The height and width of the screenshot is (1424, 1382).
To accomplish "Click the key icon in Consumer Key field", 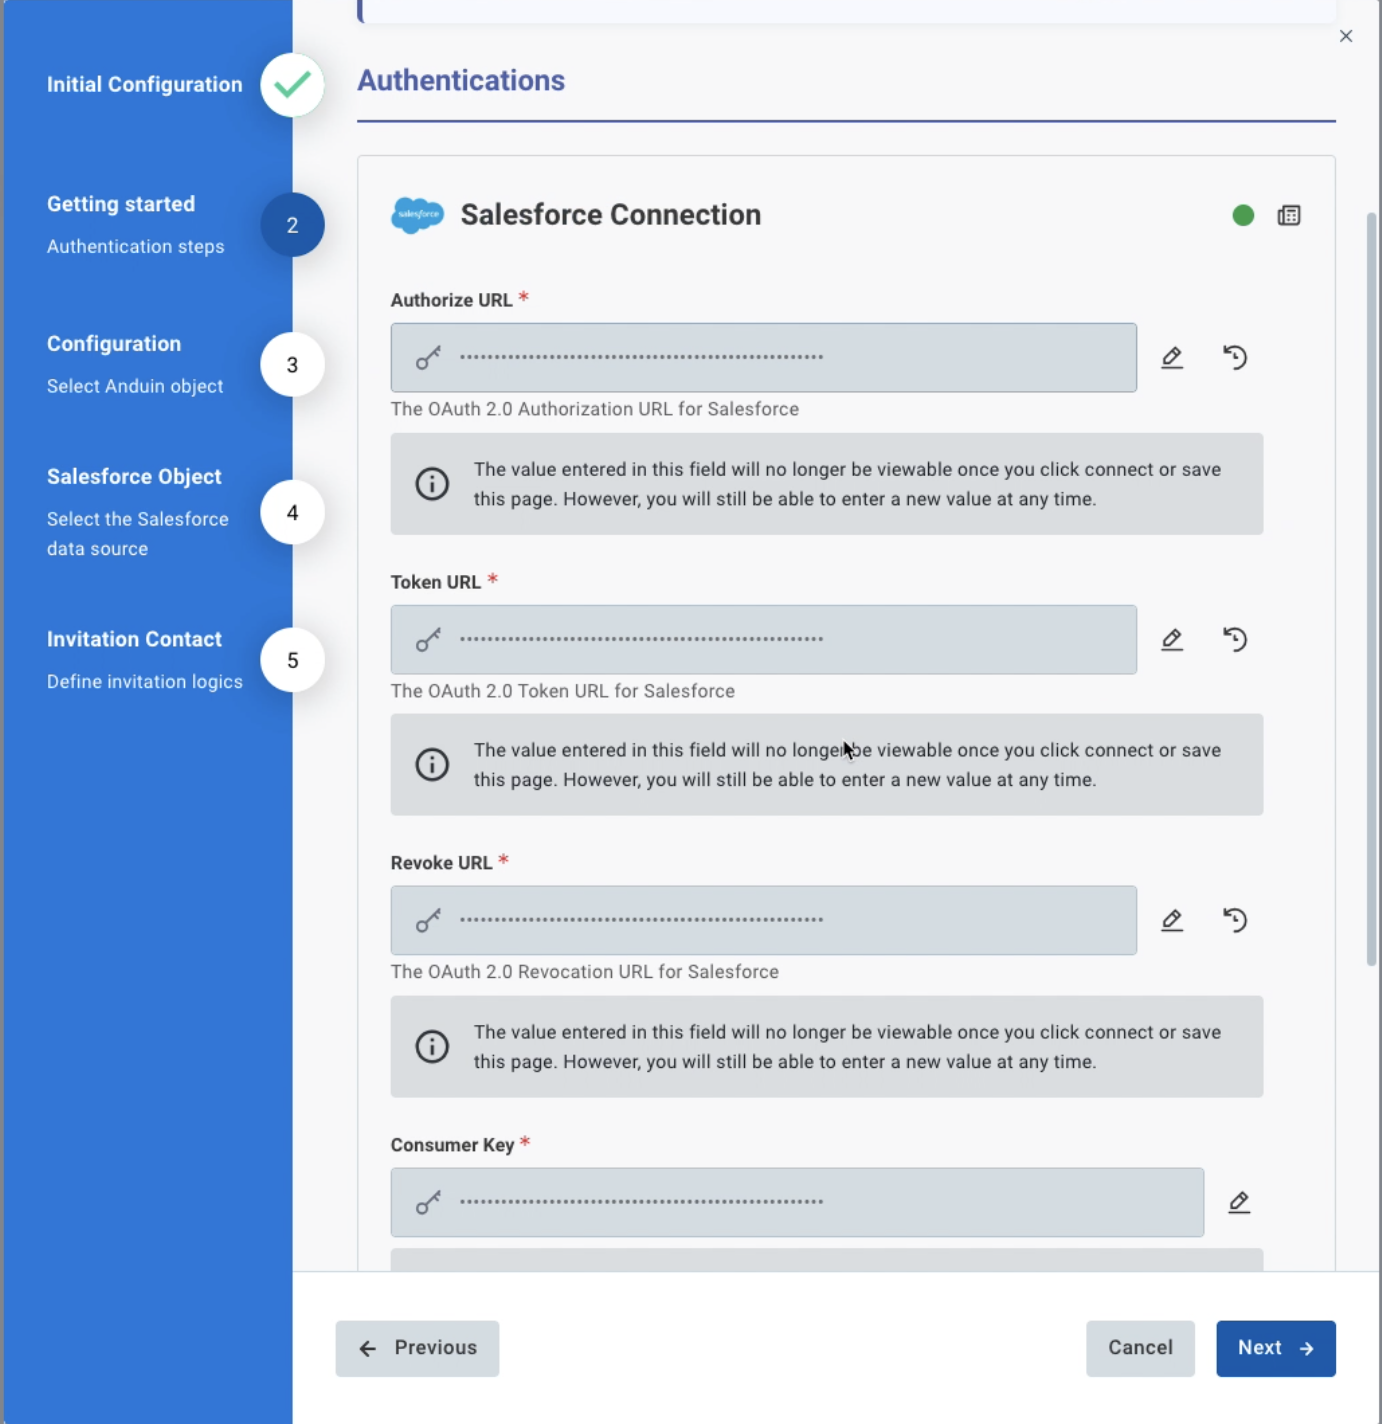I will point(428,1202).
